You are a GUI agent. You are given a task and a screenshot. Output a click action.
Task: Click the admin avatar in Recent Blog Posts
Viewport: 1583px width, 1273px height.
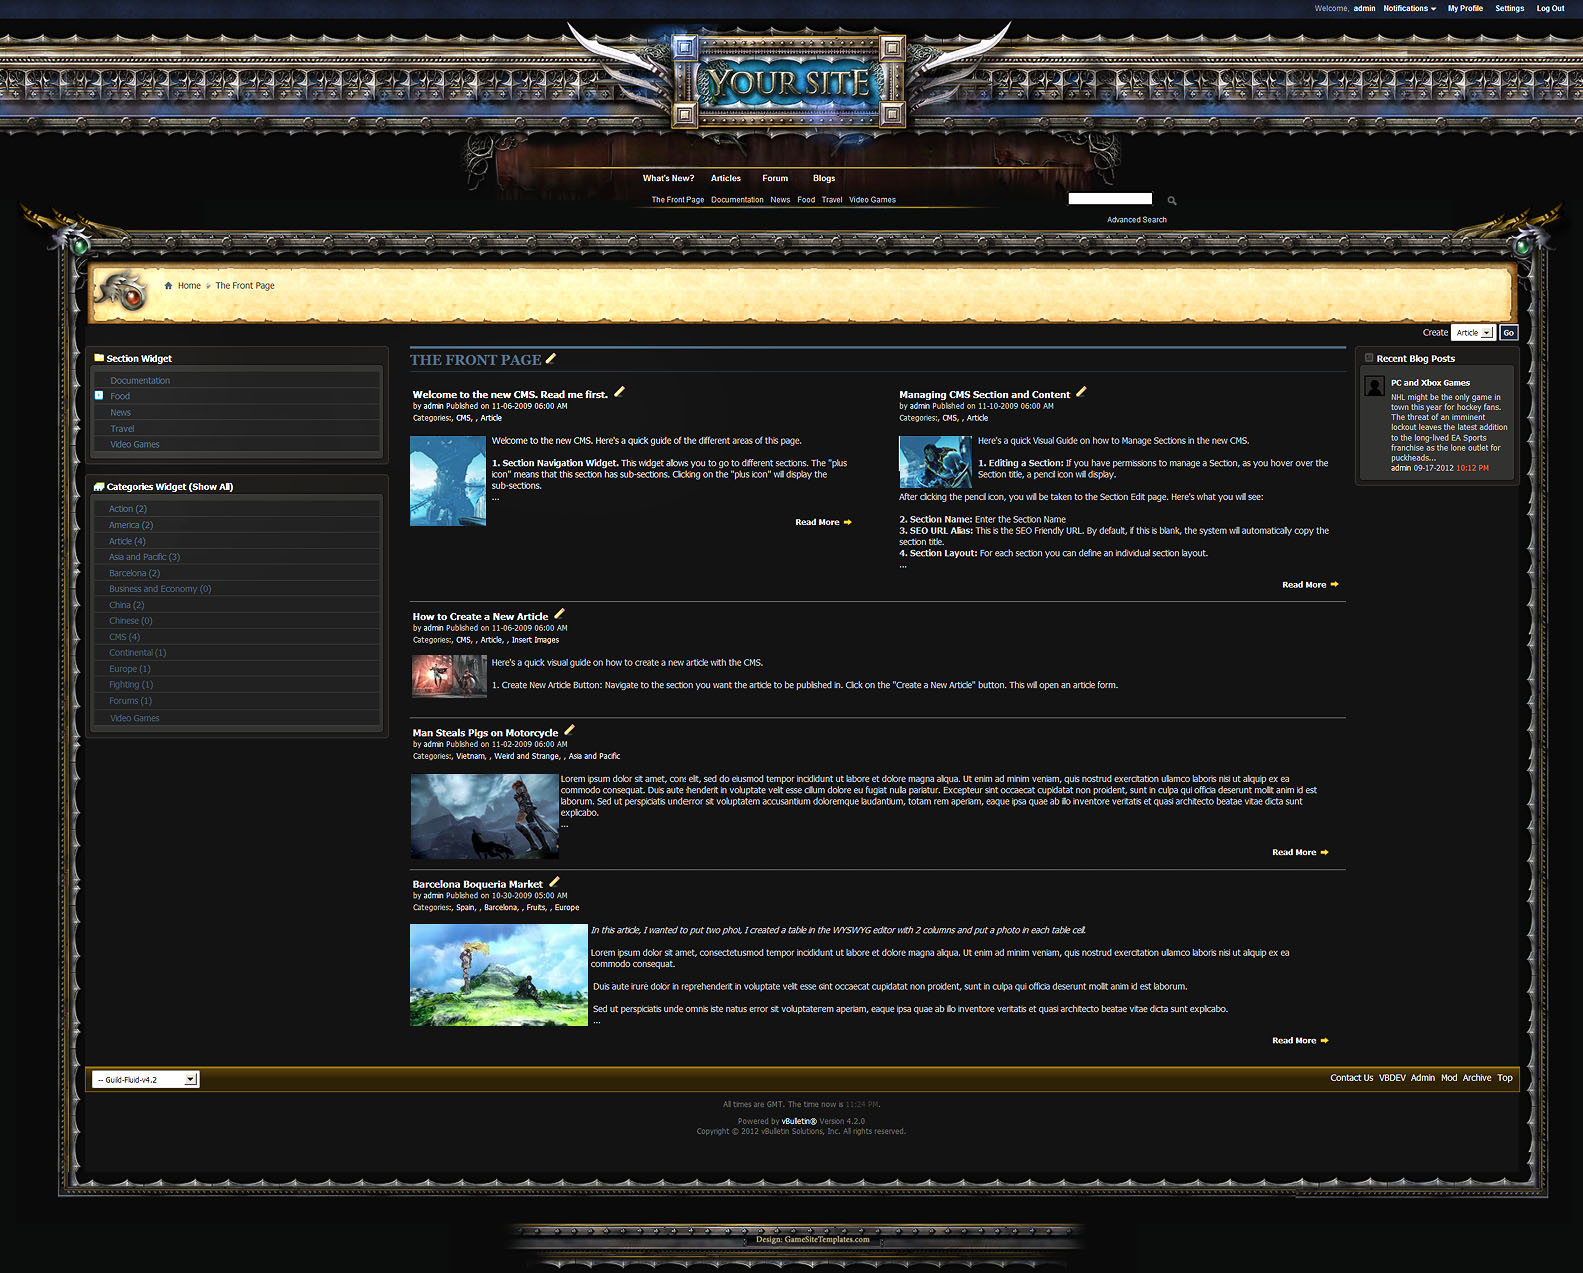(1375, 387)
